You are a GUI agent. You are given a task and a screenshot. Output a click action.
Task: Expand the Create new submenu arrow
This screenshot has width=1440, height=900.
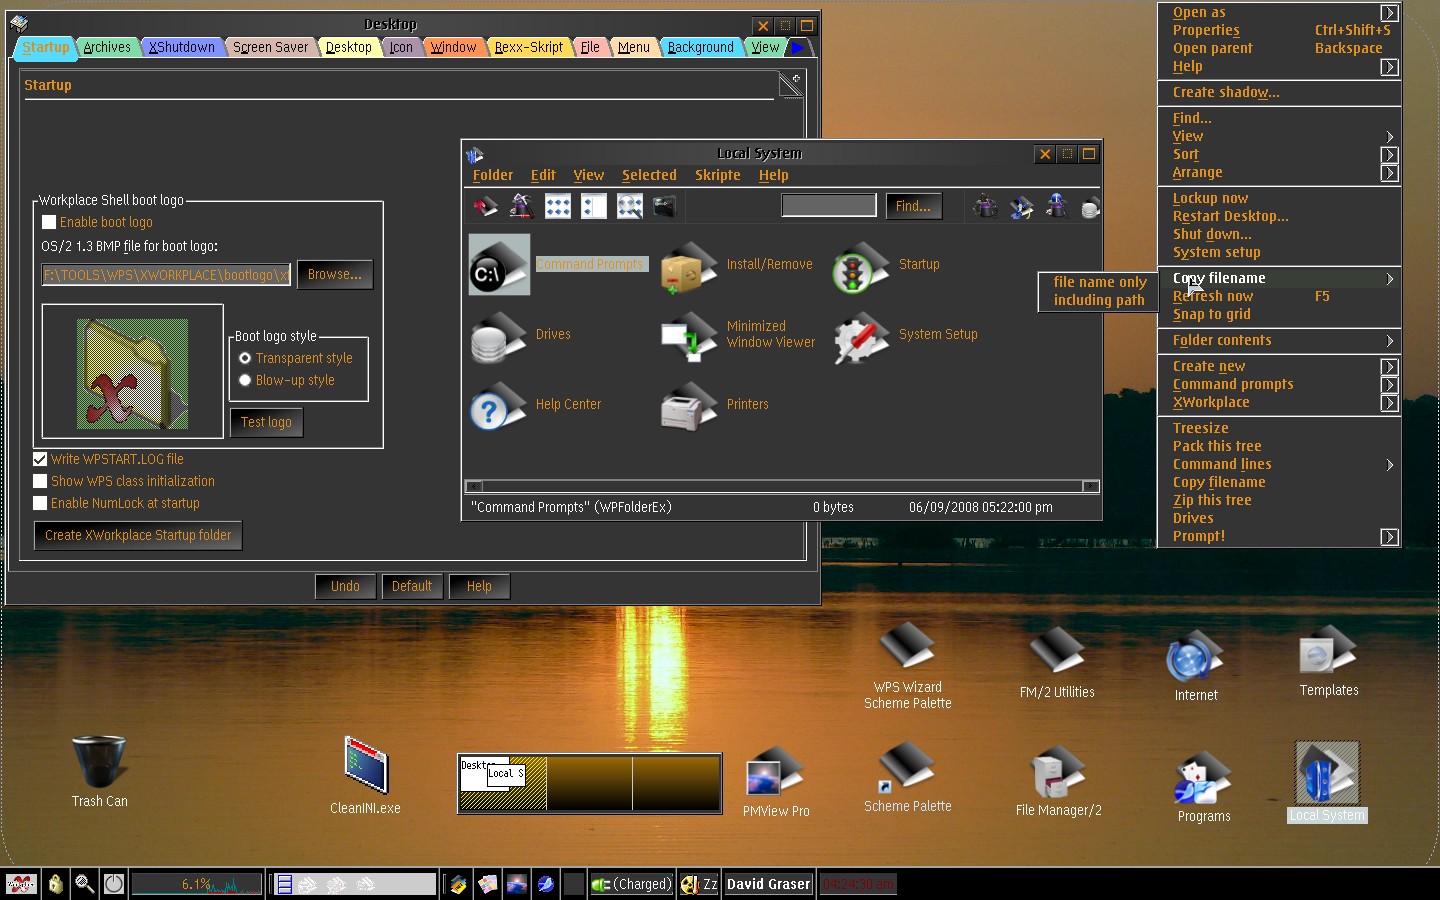click(x=1389, y=367)
